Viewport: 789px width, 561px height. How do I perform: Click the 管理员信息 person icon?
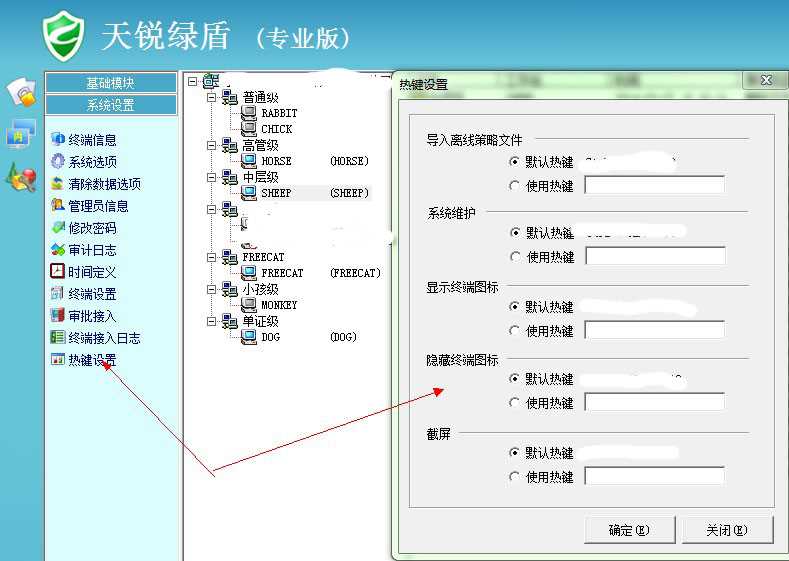(58, 205)
